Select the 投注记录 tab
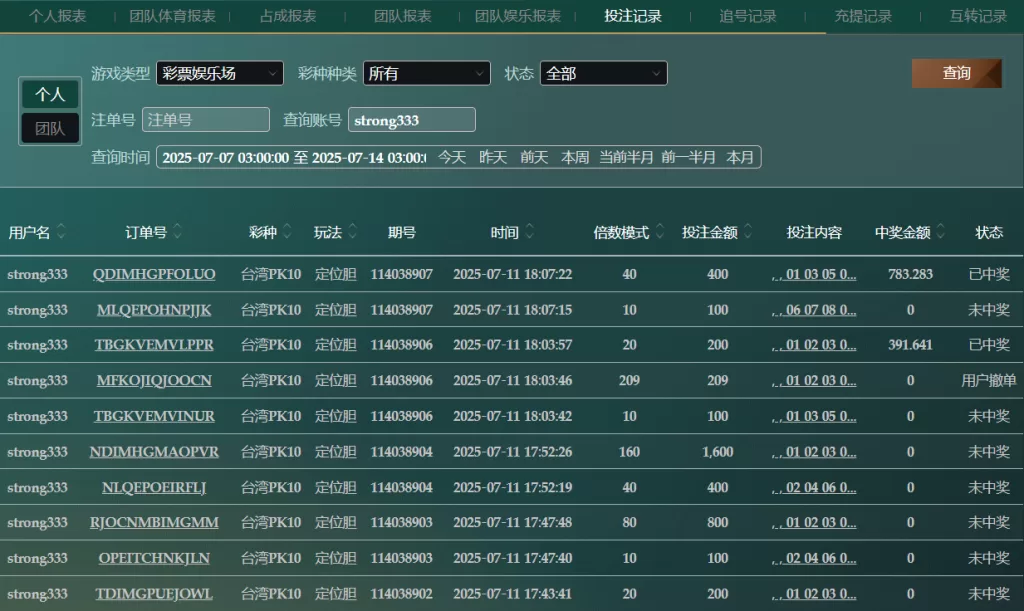The height and width of the screenshot is (611, 1024). [633, 16]
